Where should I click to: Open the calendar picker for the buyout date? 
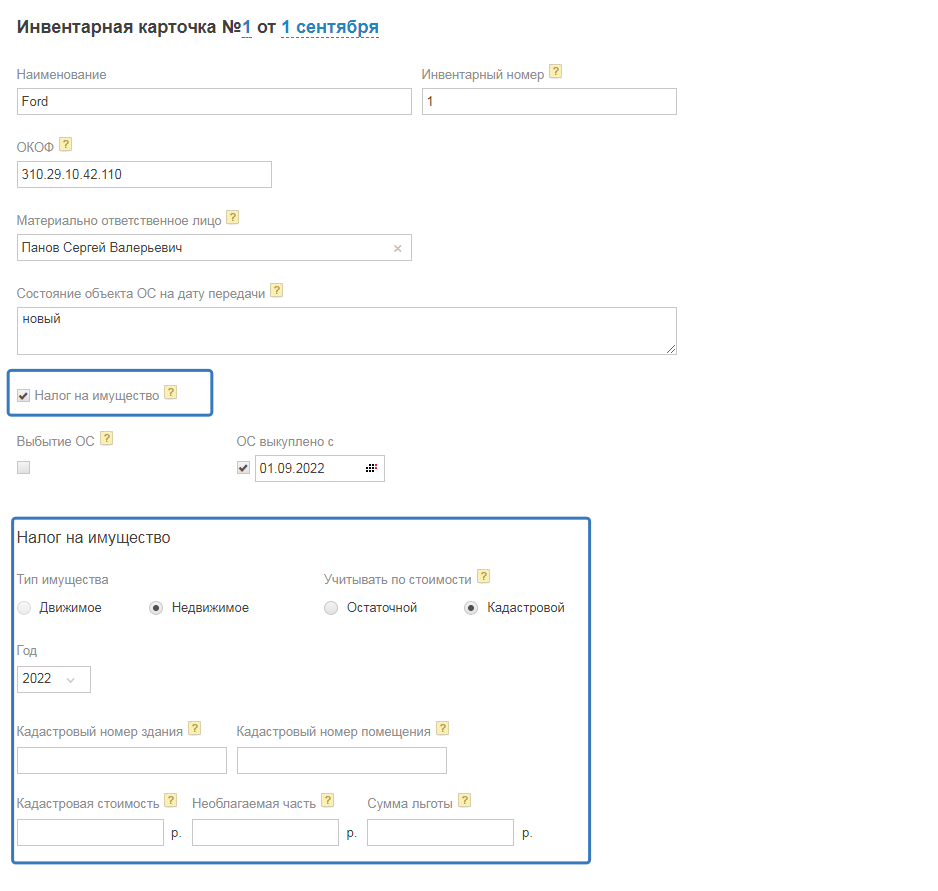coord(370,468)
